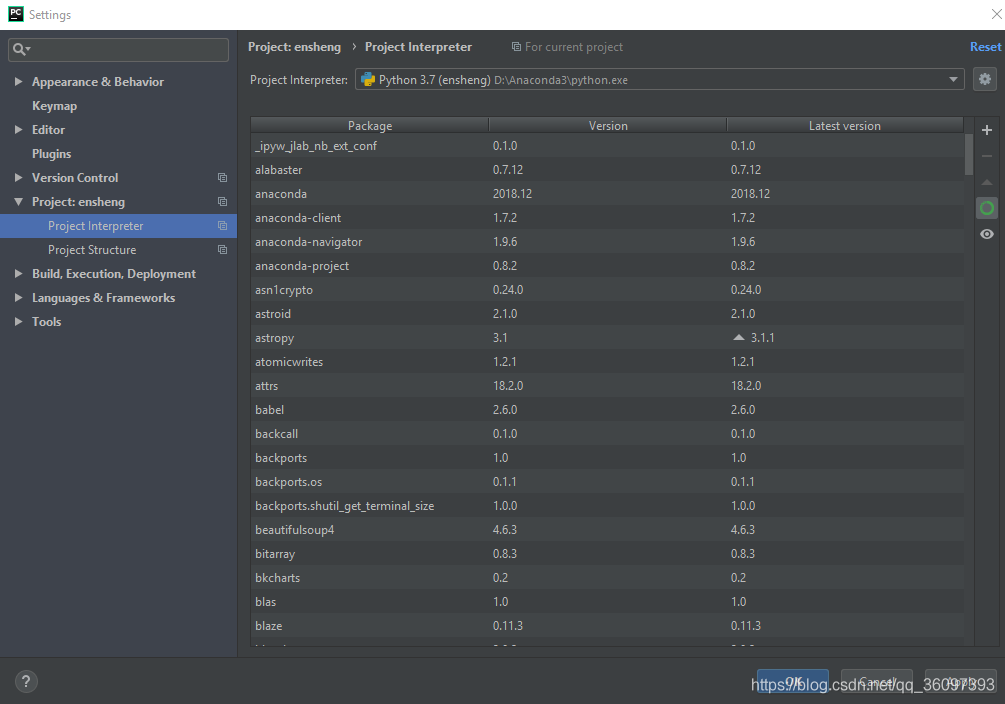Open the Keymap settings page
The width and height of the screenshot is (1005, 704).
coord(54,106)
